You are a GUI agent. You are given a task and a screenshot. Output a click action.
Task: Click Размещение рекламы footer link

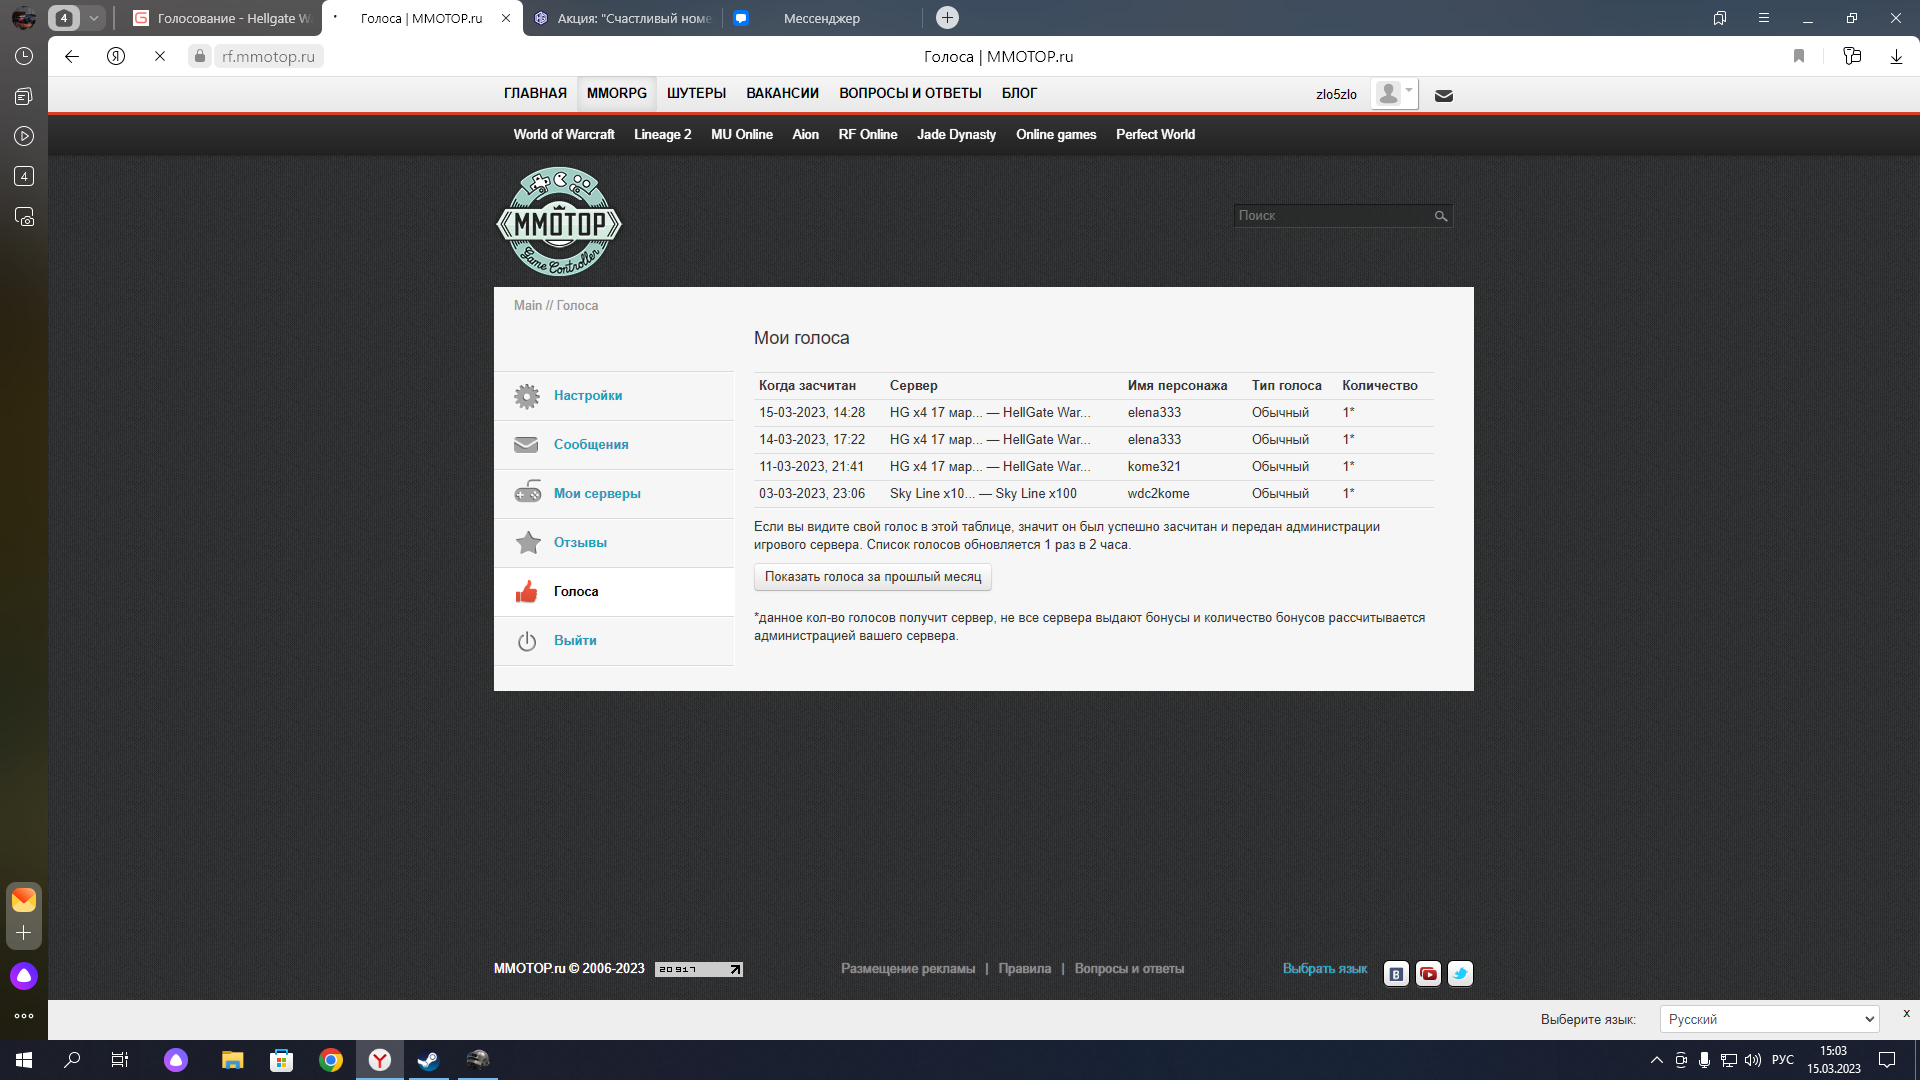[x=907, y=969]
